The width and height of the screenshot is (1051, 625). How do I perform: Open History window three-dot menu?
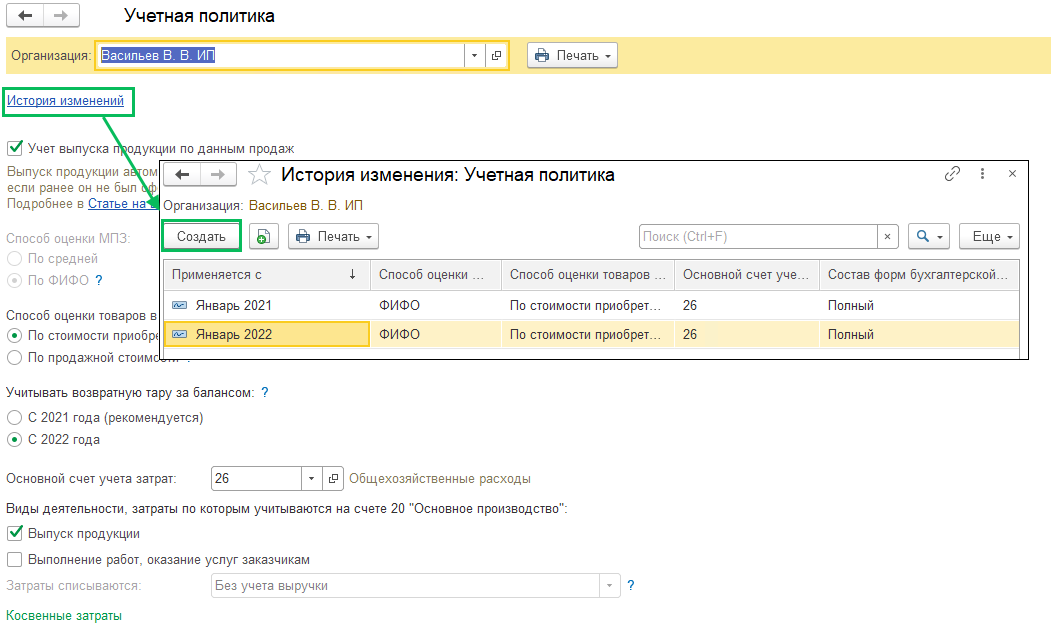pos(982,174)
